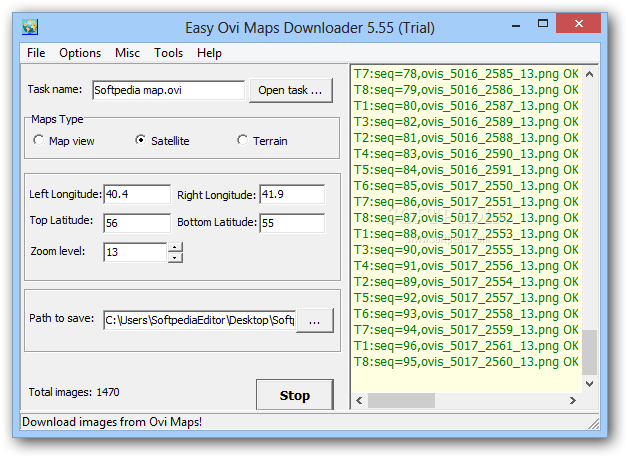Click log line T6:seq=93 ovis_5017_2558

(x=466, y=314)
